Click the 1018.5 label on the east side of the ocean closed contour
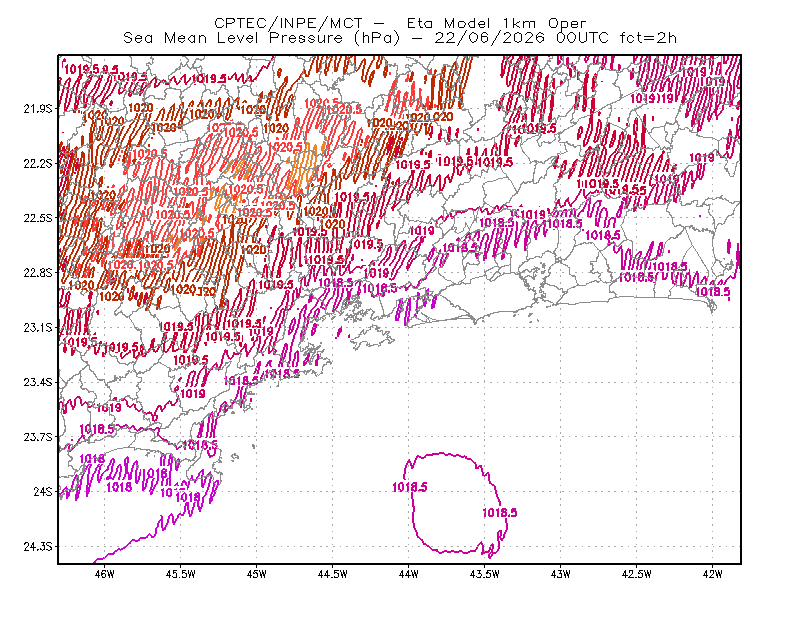800x618 pixels. coord(500,512)
